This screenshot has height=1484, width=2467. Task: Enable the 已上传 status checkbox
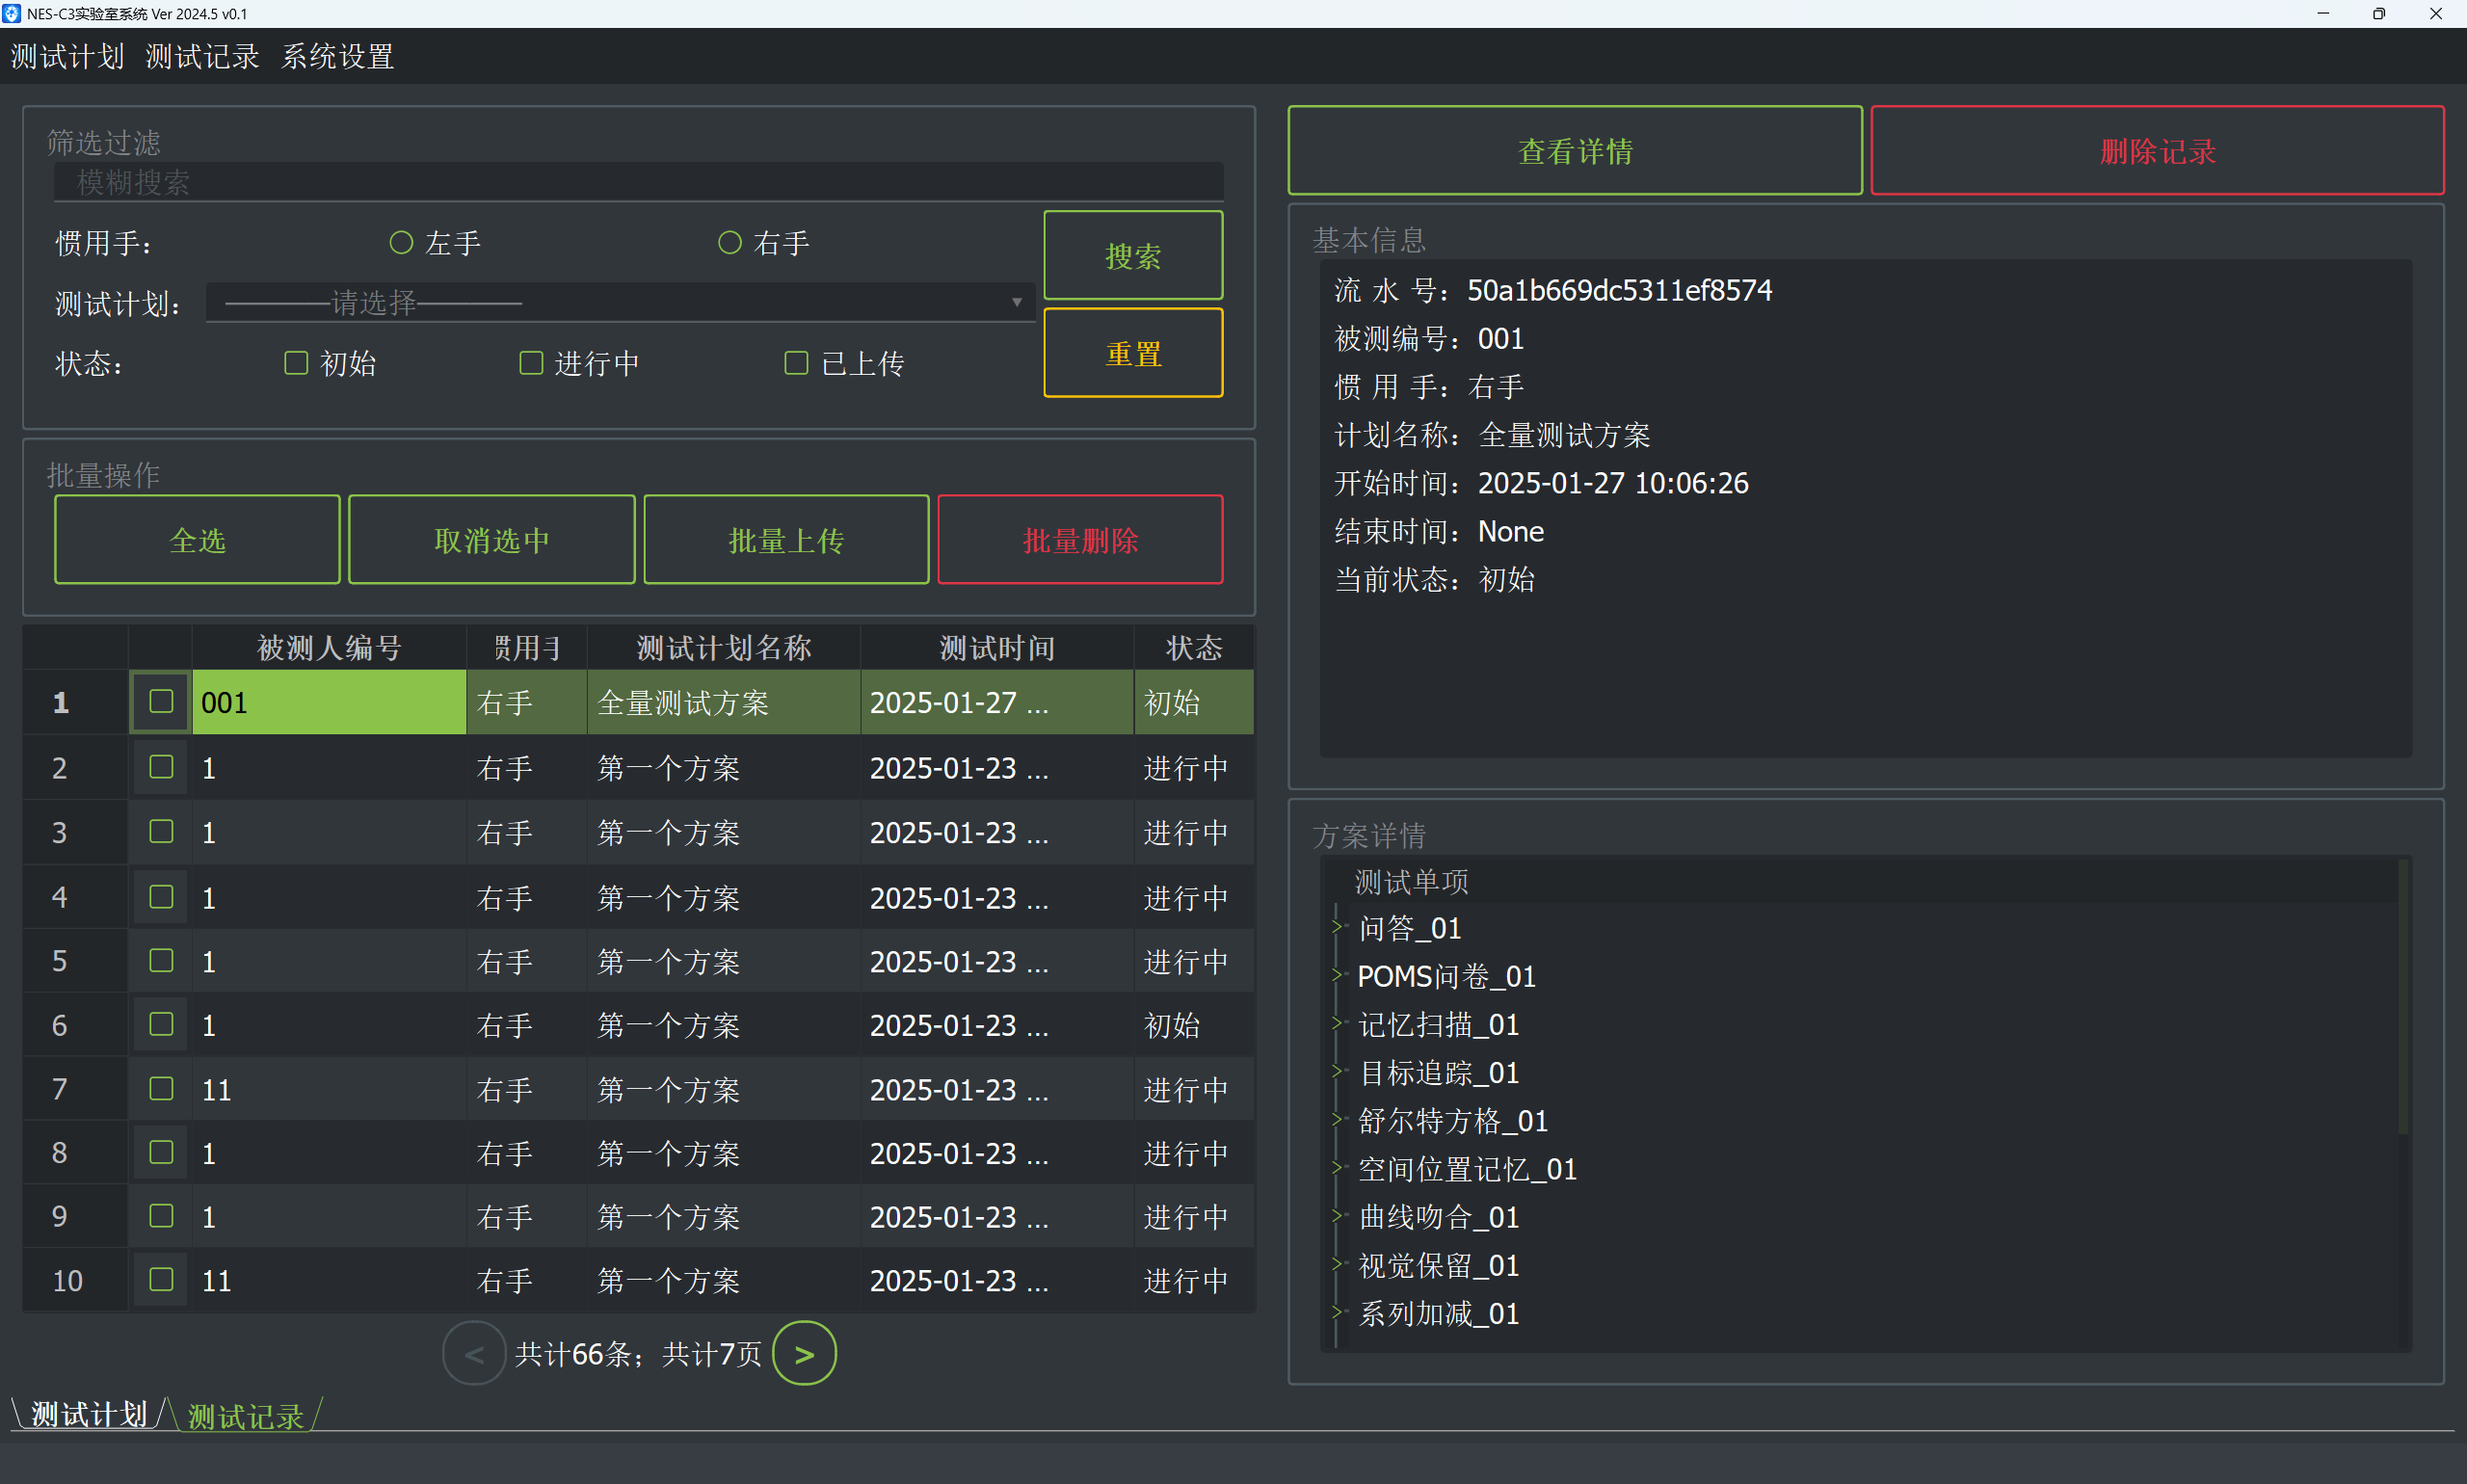click(x=796, y=363)
